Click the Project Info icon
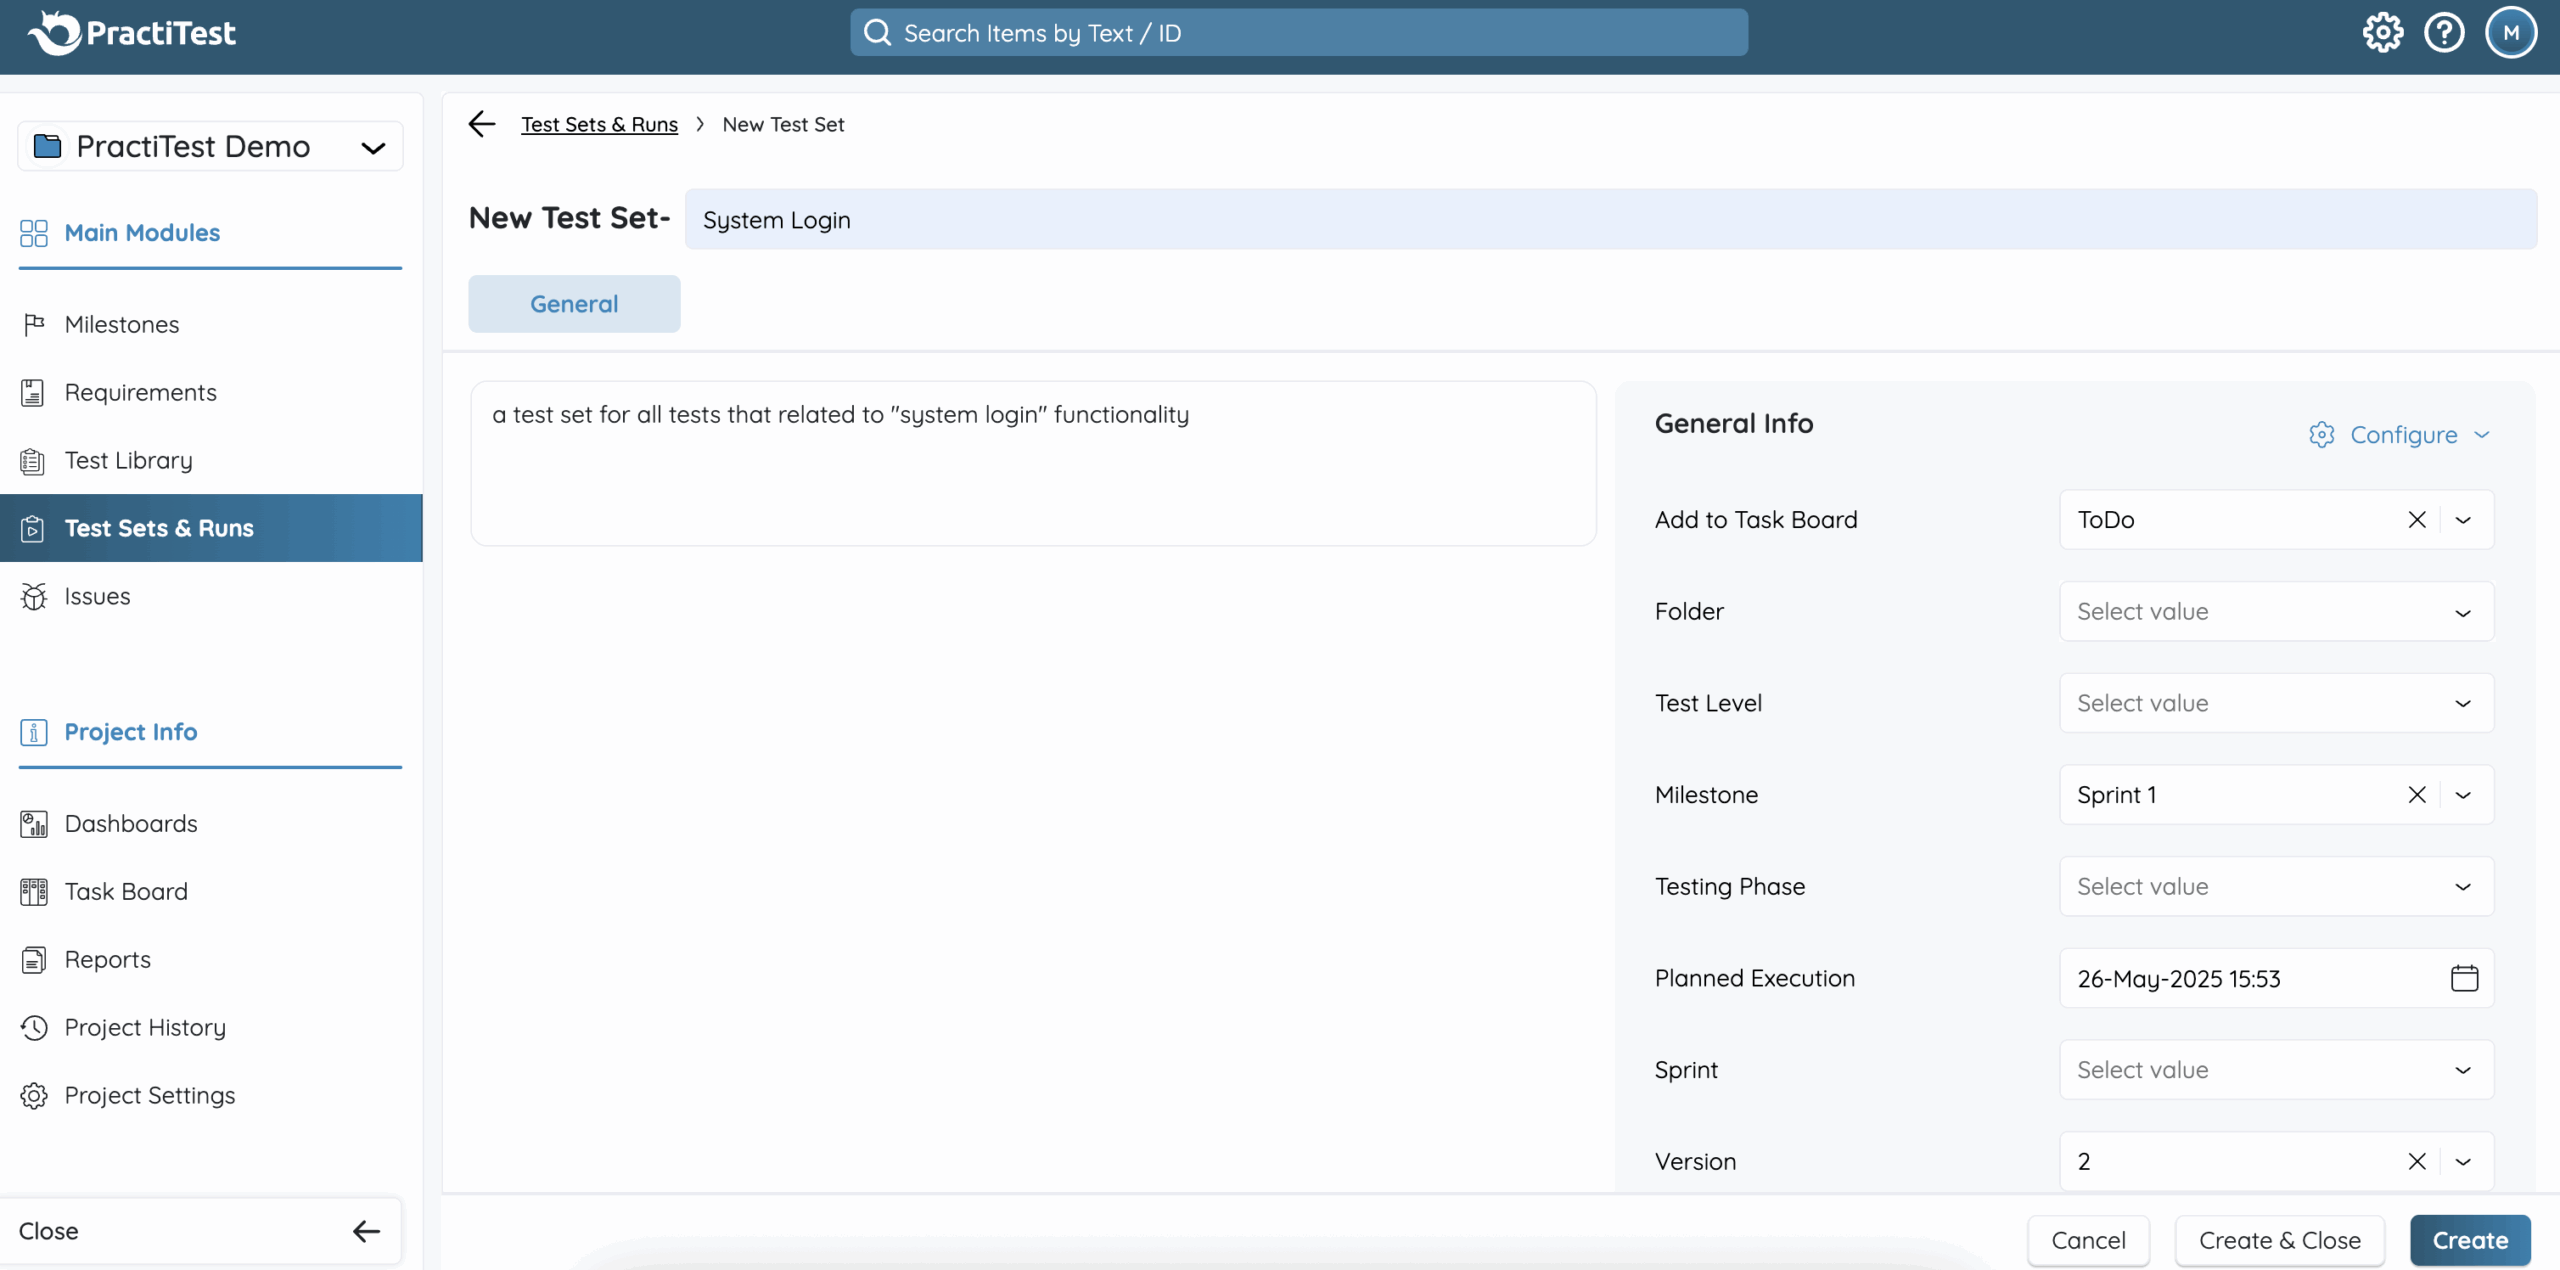The height and width of the screenshot is (1270, 2560). [34, 732]
